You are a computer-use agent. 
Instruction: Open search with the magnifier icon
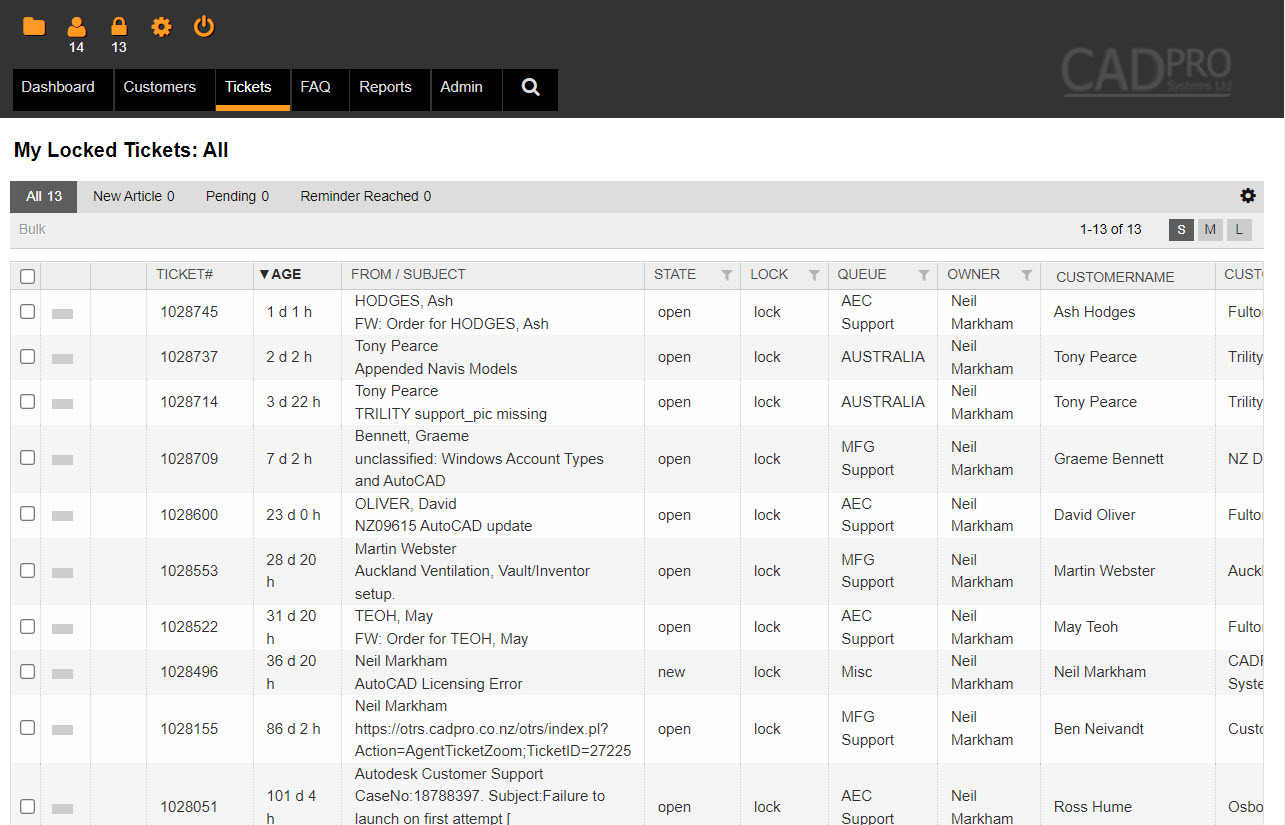[x=530, y=88]
